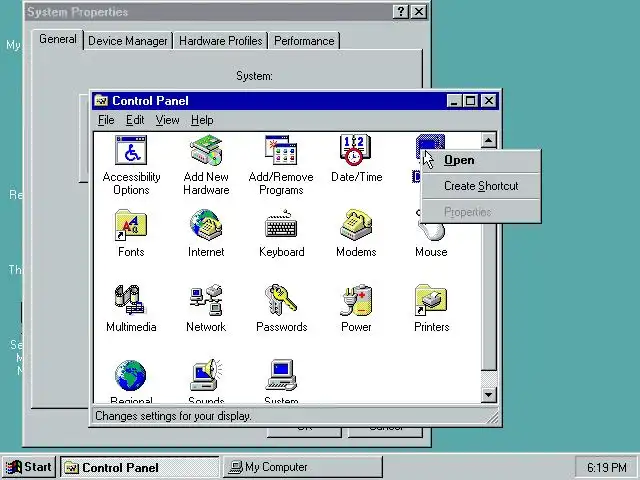This screenshot has width=640, height=480.
Task: Open the Help menu
Action: [202, 120]
